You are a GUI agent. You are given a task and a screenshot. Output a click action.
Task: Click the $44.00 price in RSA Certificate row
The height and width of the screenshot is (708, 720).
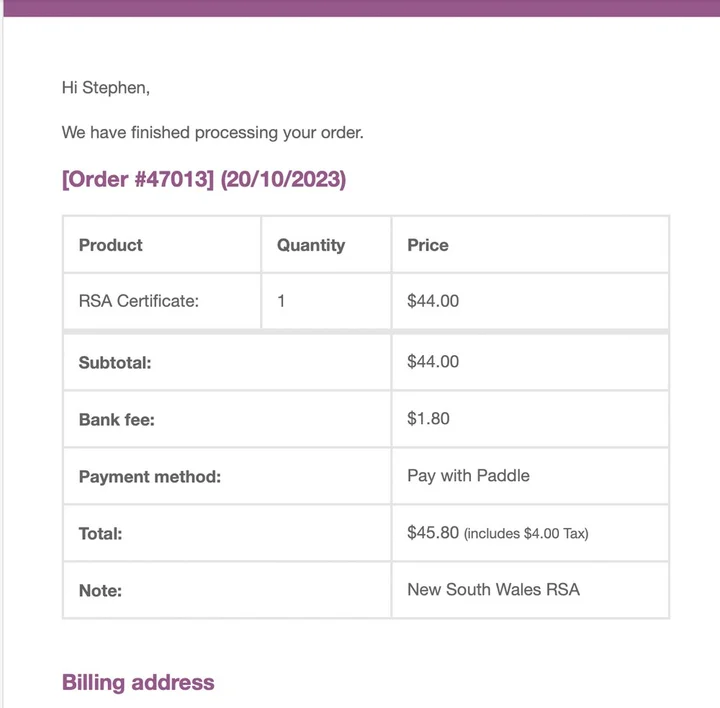coord(433,301)
